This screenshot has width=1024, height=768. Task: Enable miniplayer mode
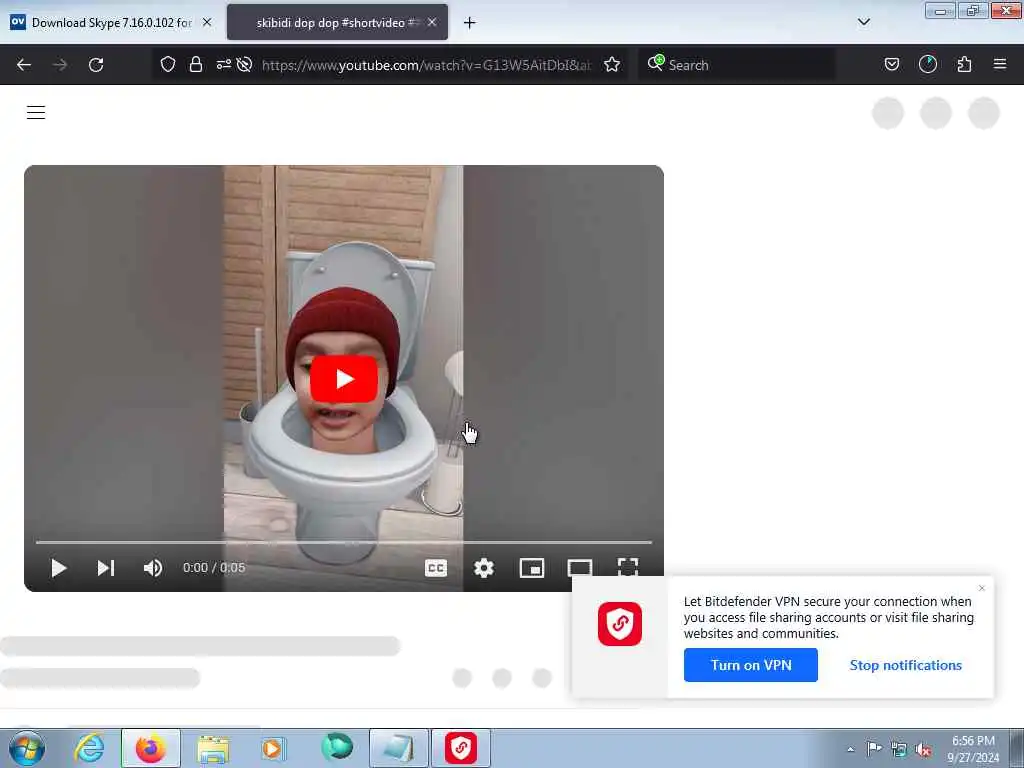coord(532,568)
